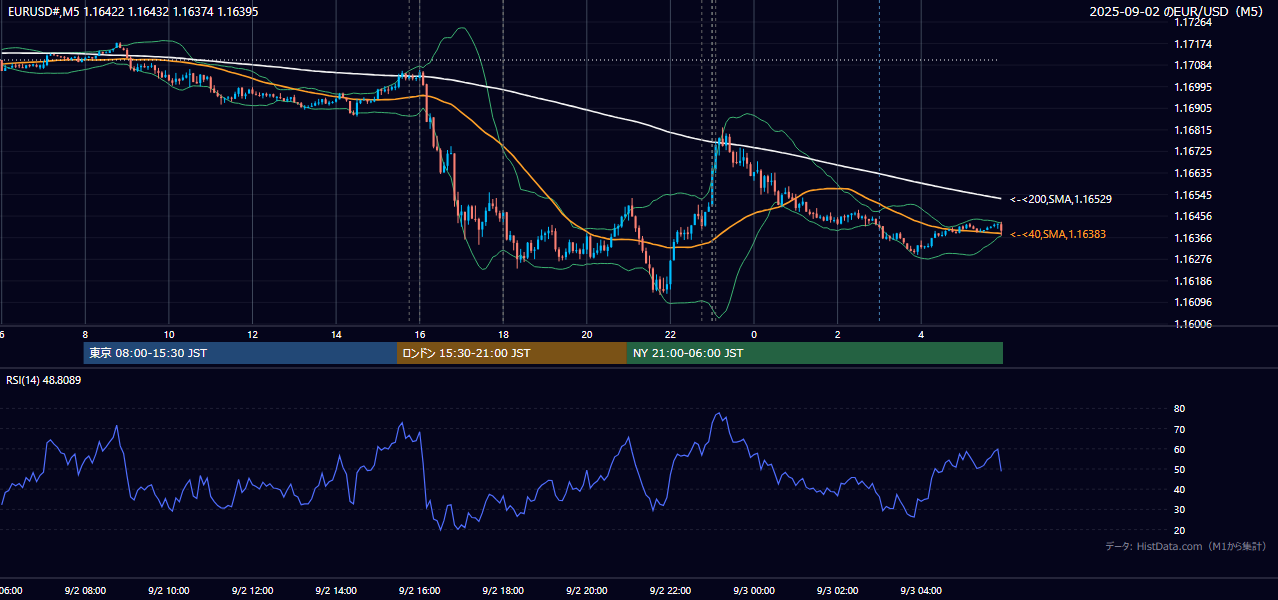
Task: Click the 9/3 02:00 bottom time label
Action: pos(838,591)
